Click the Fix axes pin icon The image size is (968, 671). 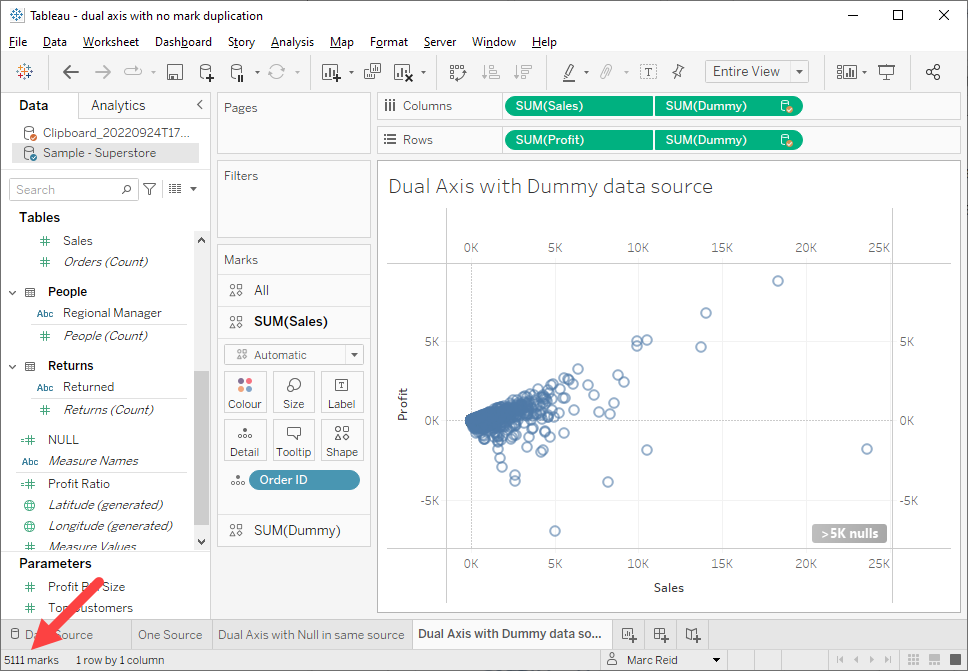coord(678,72)
